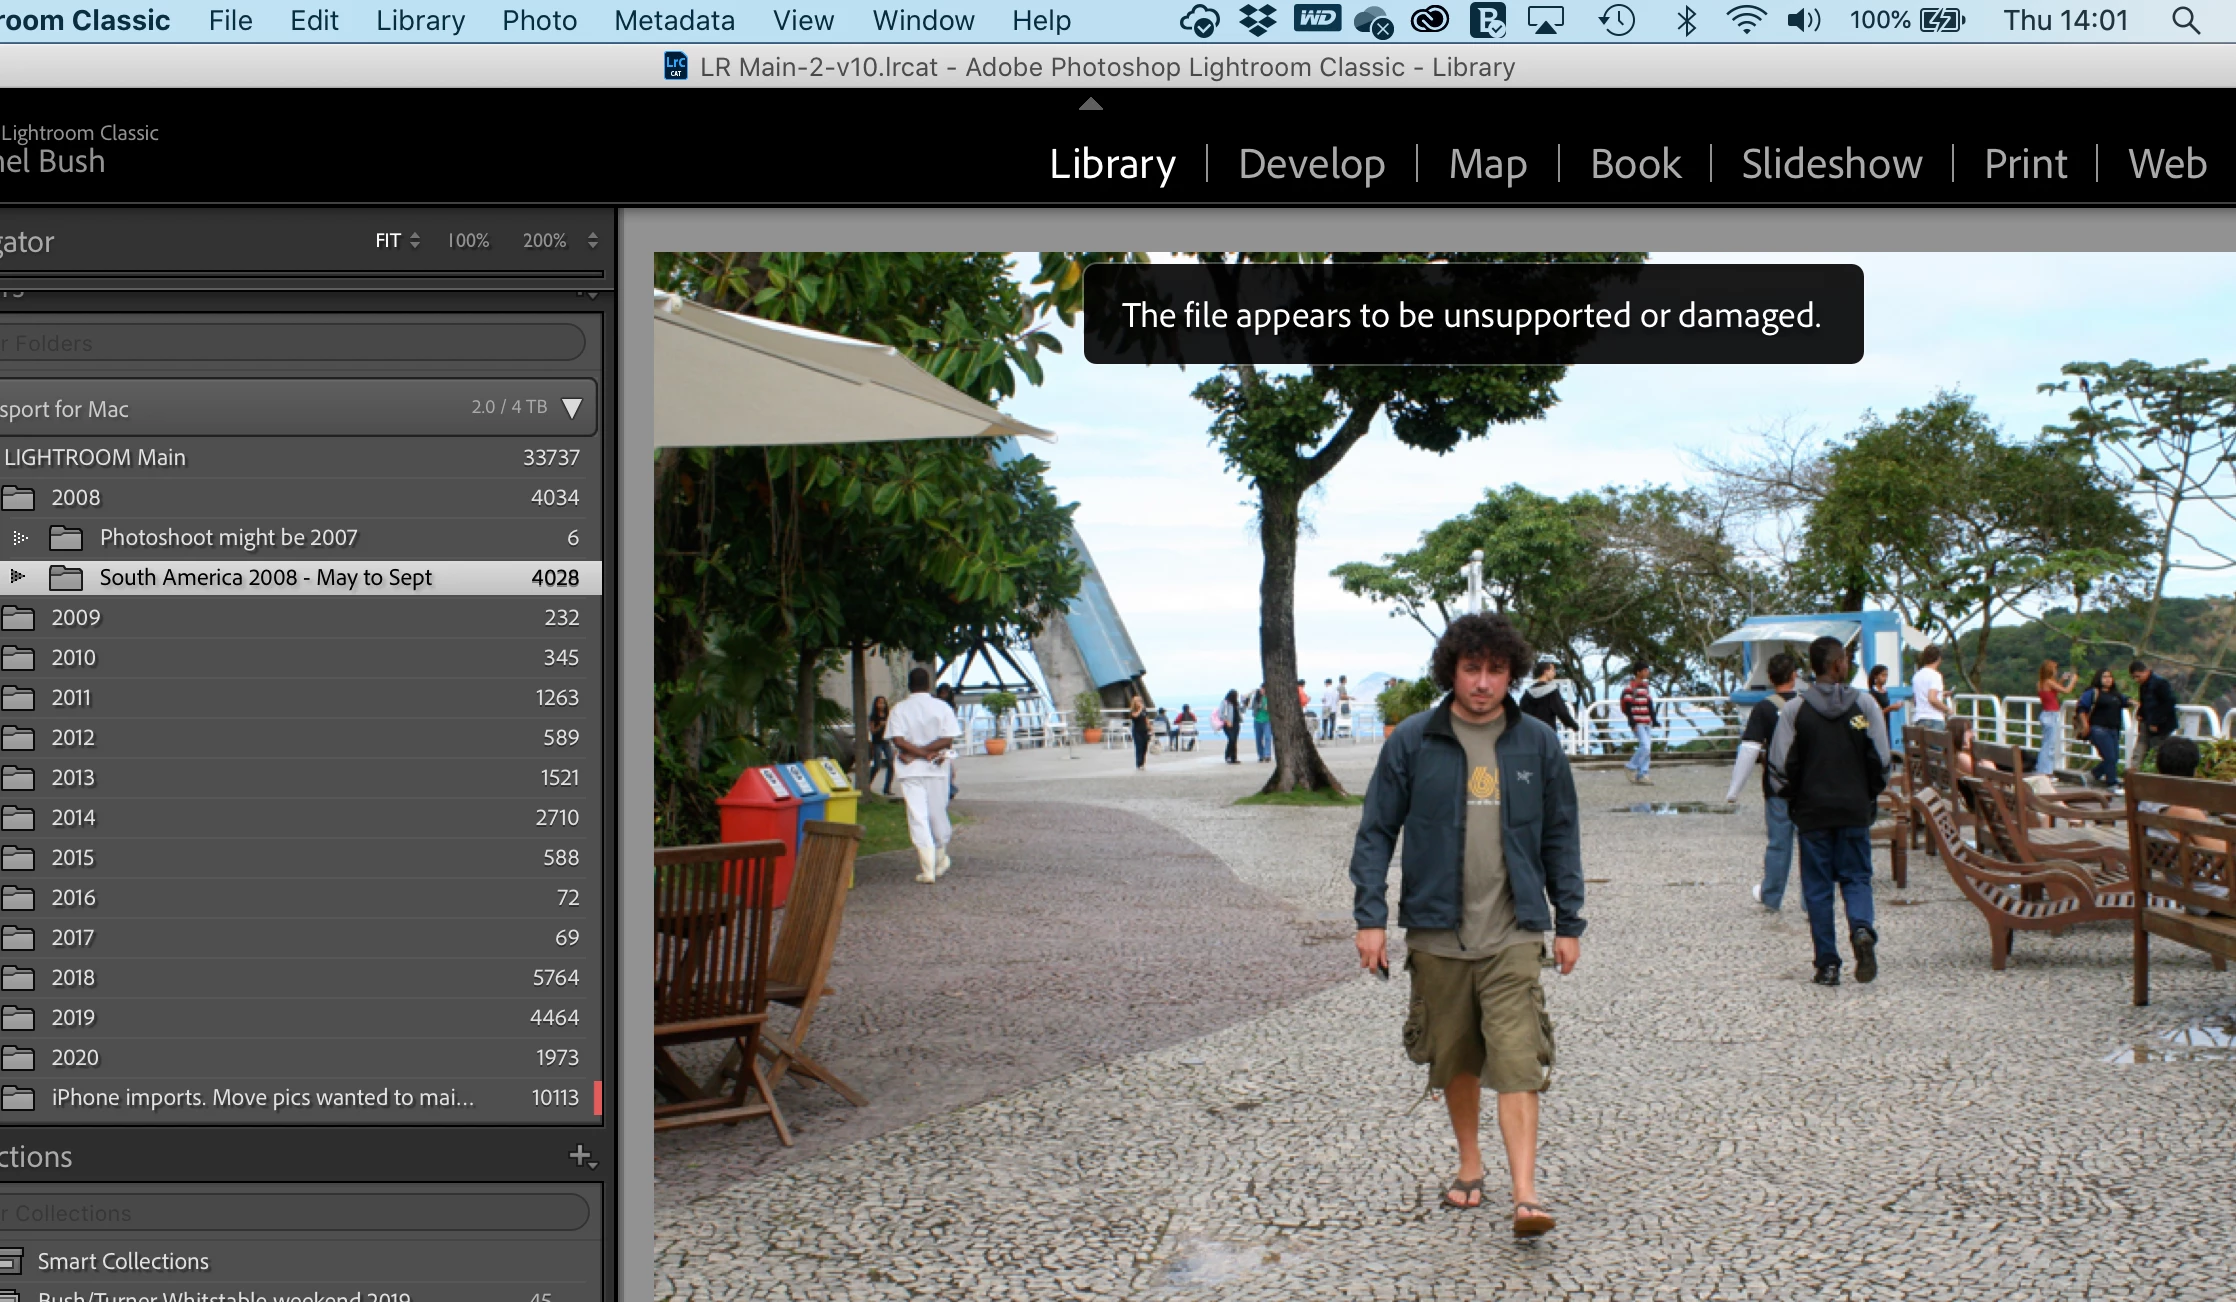Expand Photoshoot might be 2007 folder
The width and height of the screenshot is (2236, 1302).
tap(20, 538)
